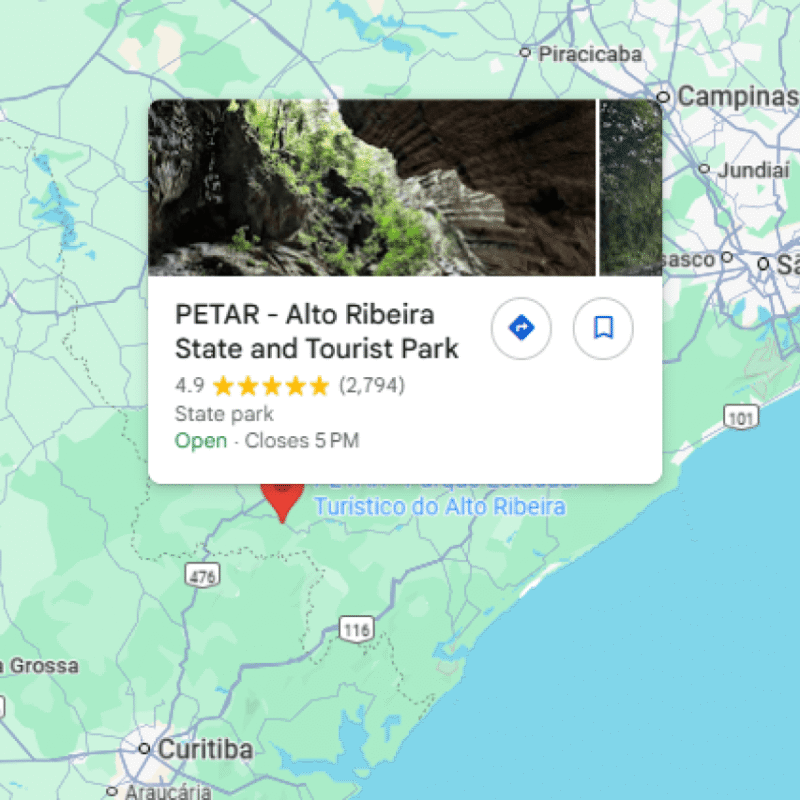Select the Jundiaí city label
The height and width of the screenshot is (800, 800).
coord(754,170)
